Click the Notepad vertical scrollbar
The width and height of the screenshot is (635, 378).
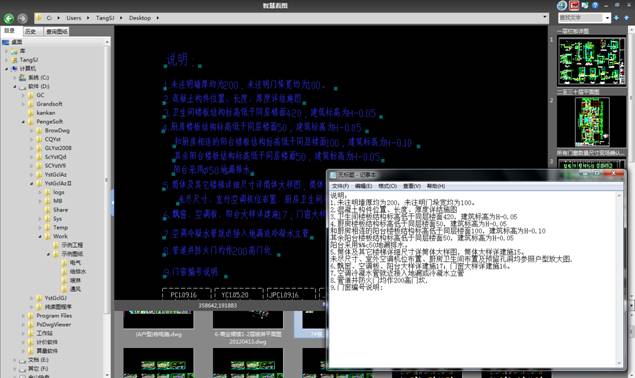pyautogui.click(x=620, y=279)
